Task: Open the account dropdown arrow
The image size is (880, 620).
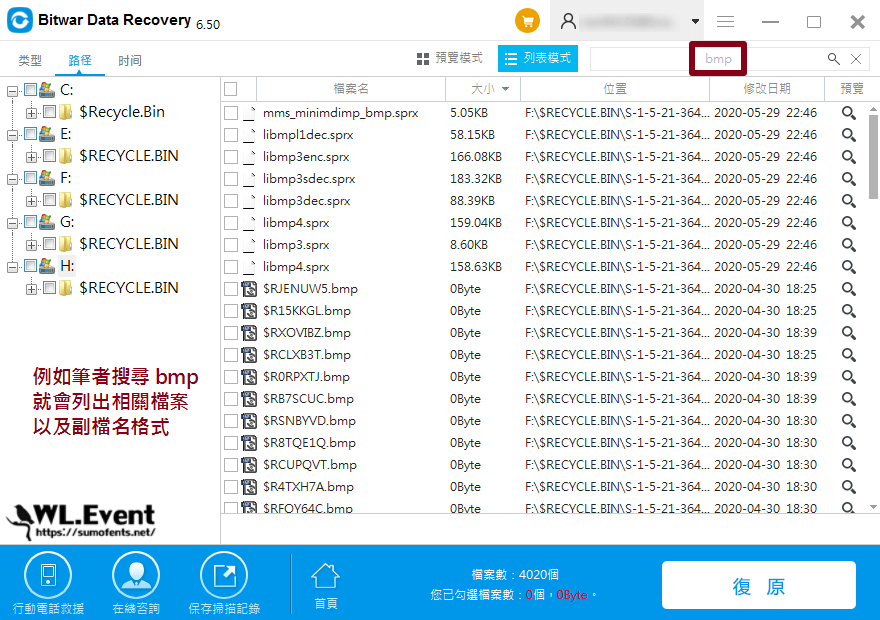Action: click(x=695, y=21)
